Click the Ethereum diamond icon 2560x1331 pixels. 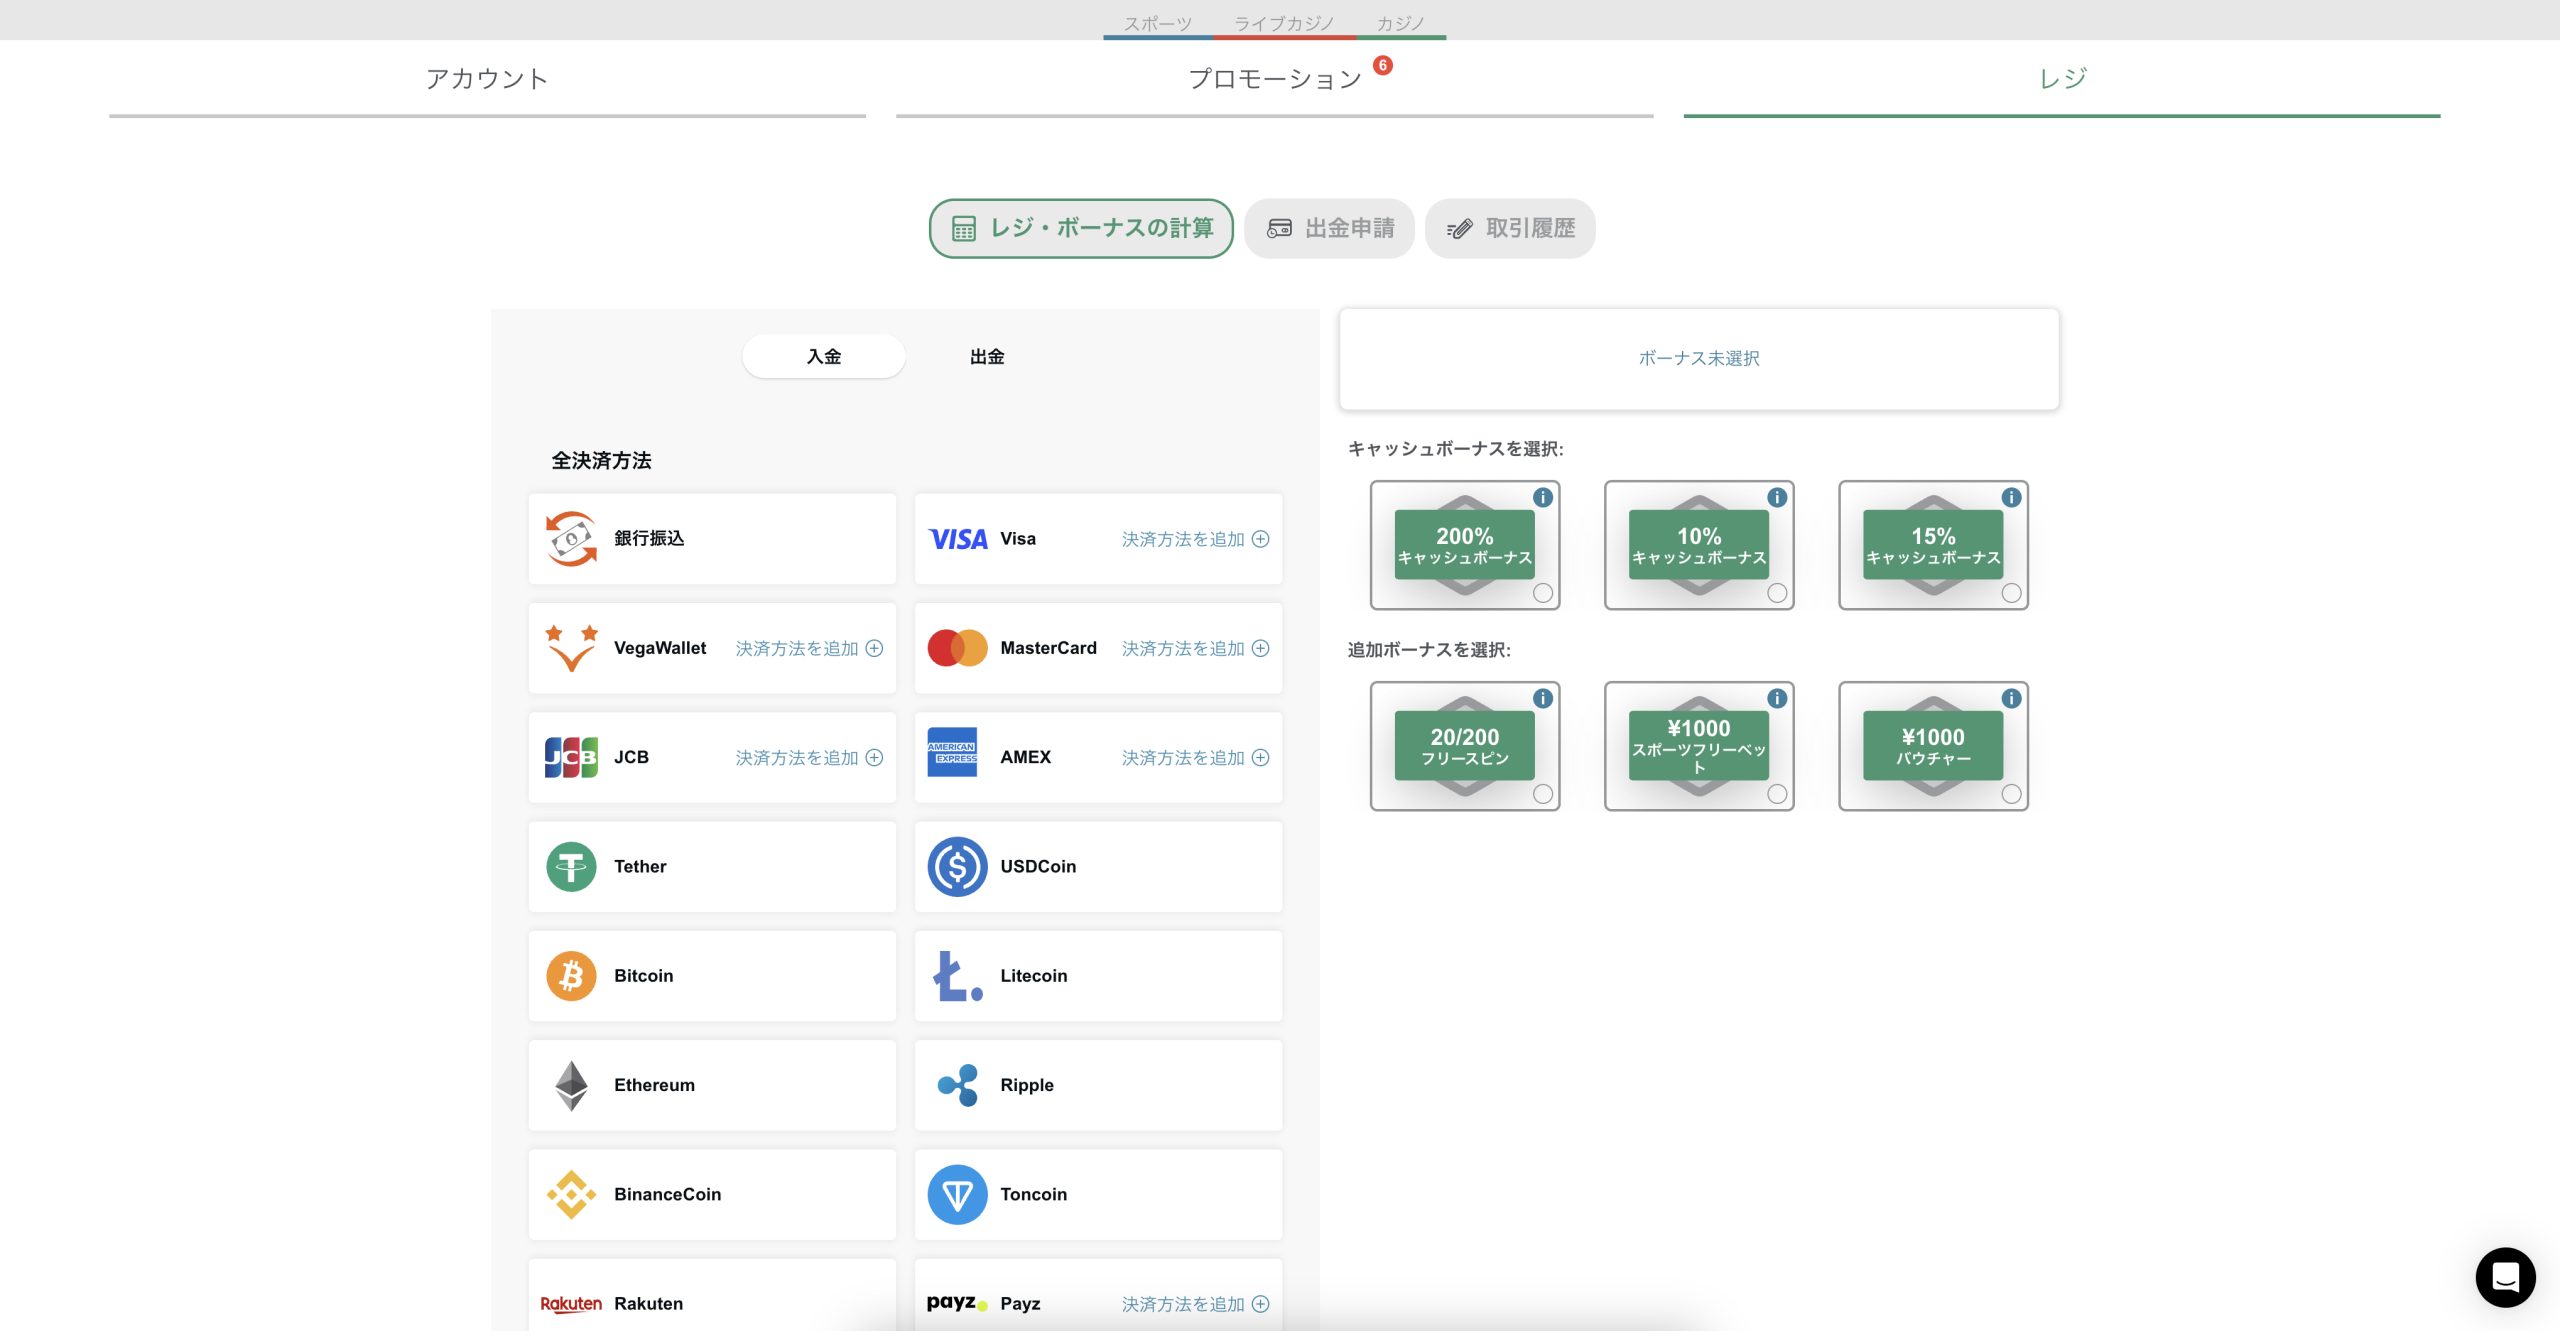(571, 1085)
